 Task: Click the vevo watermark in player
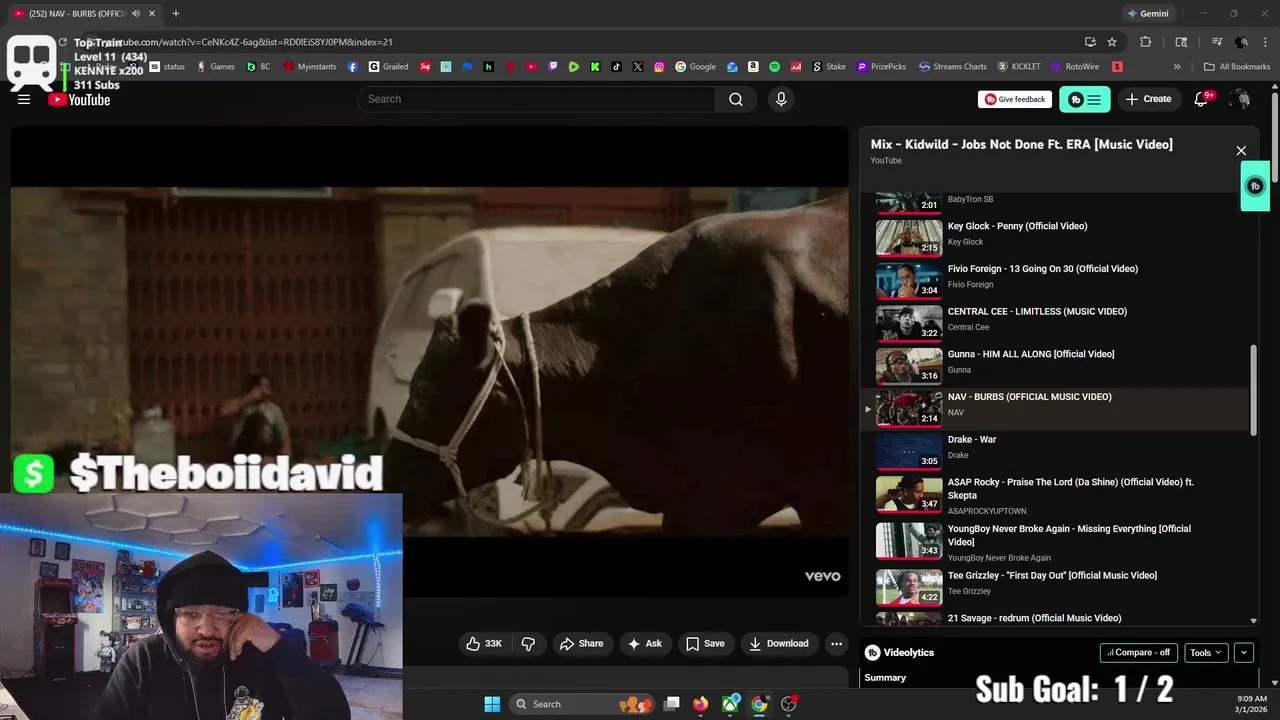[x=823, y=576]
